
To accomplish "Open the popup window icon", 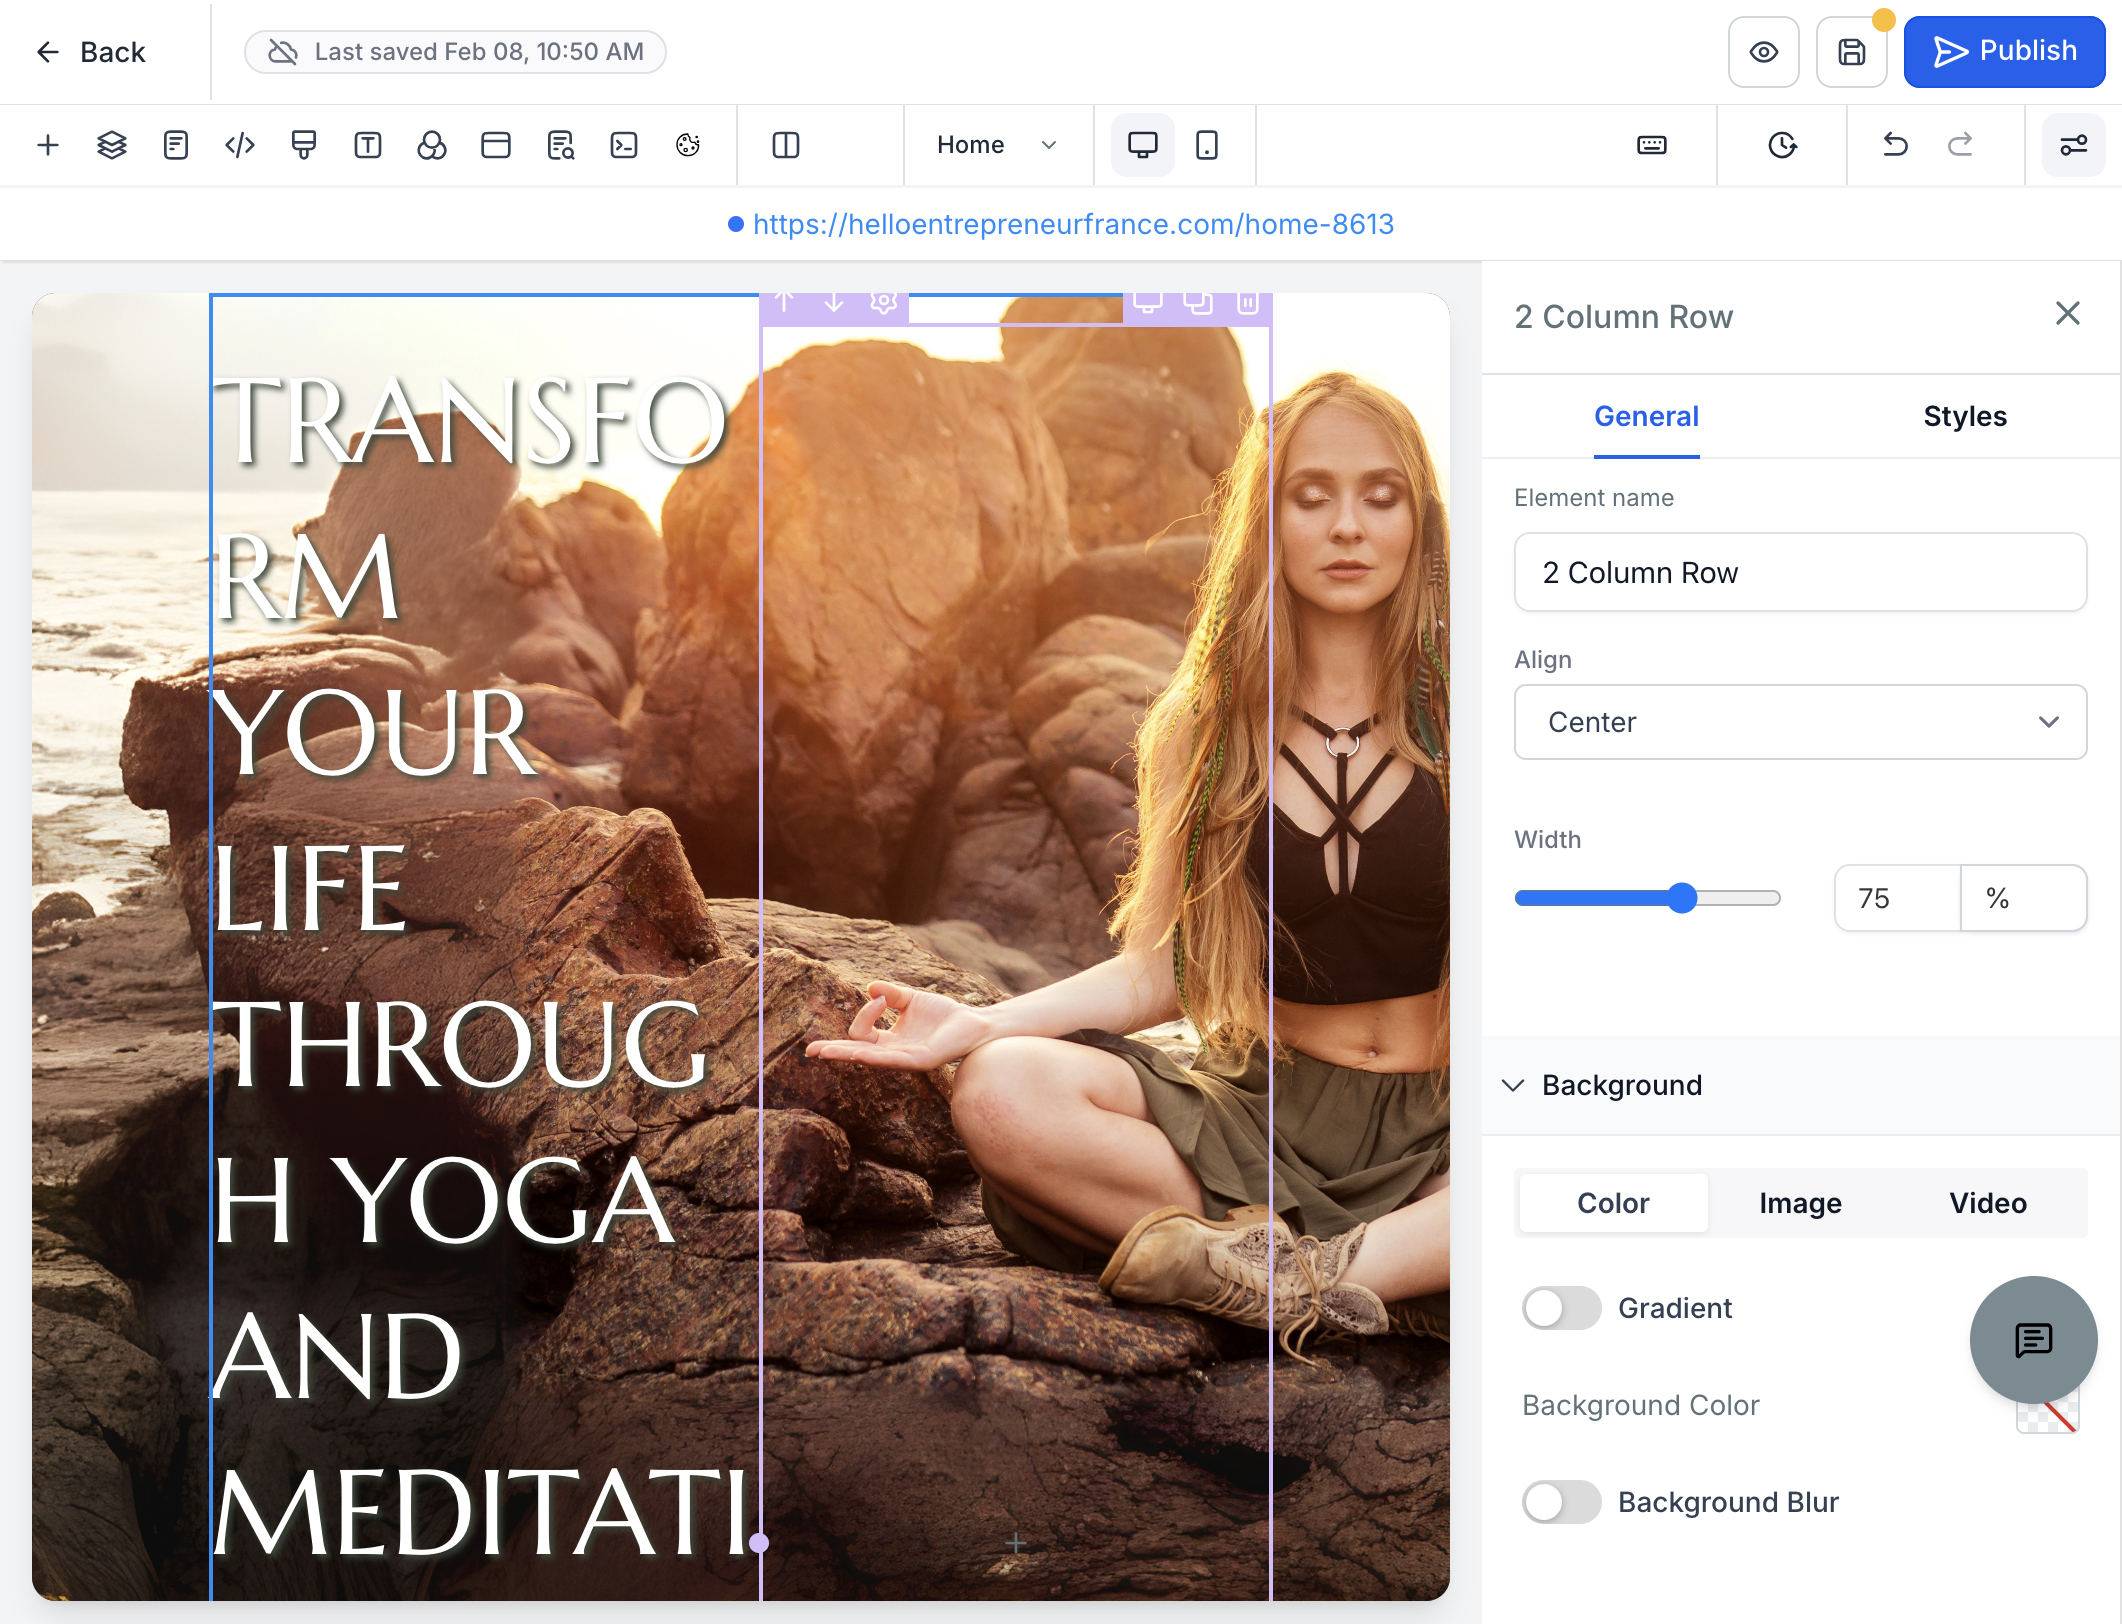I will [496, 146].
